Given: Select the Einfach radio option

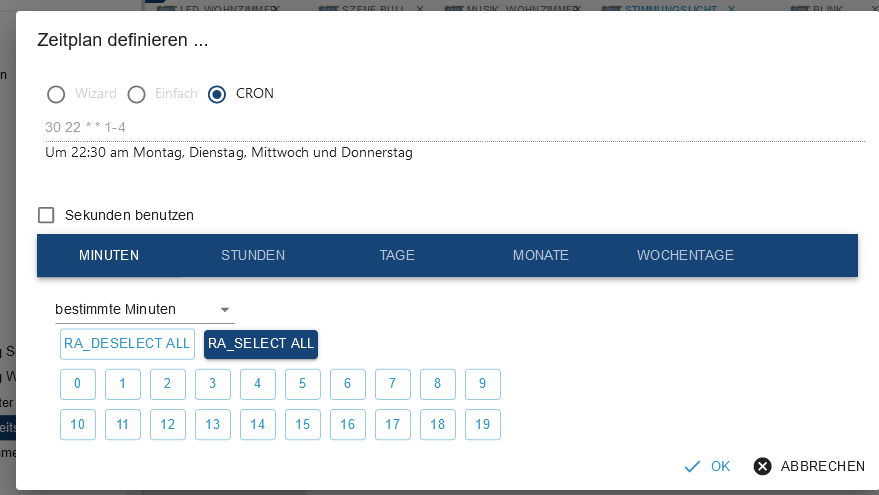Looking at the screenshot, I should pos(136,94).
